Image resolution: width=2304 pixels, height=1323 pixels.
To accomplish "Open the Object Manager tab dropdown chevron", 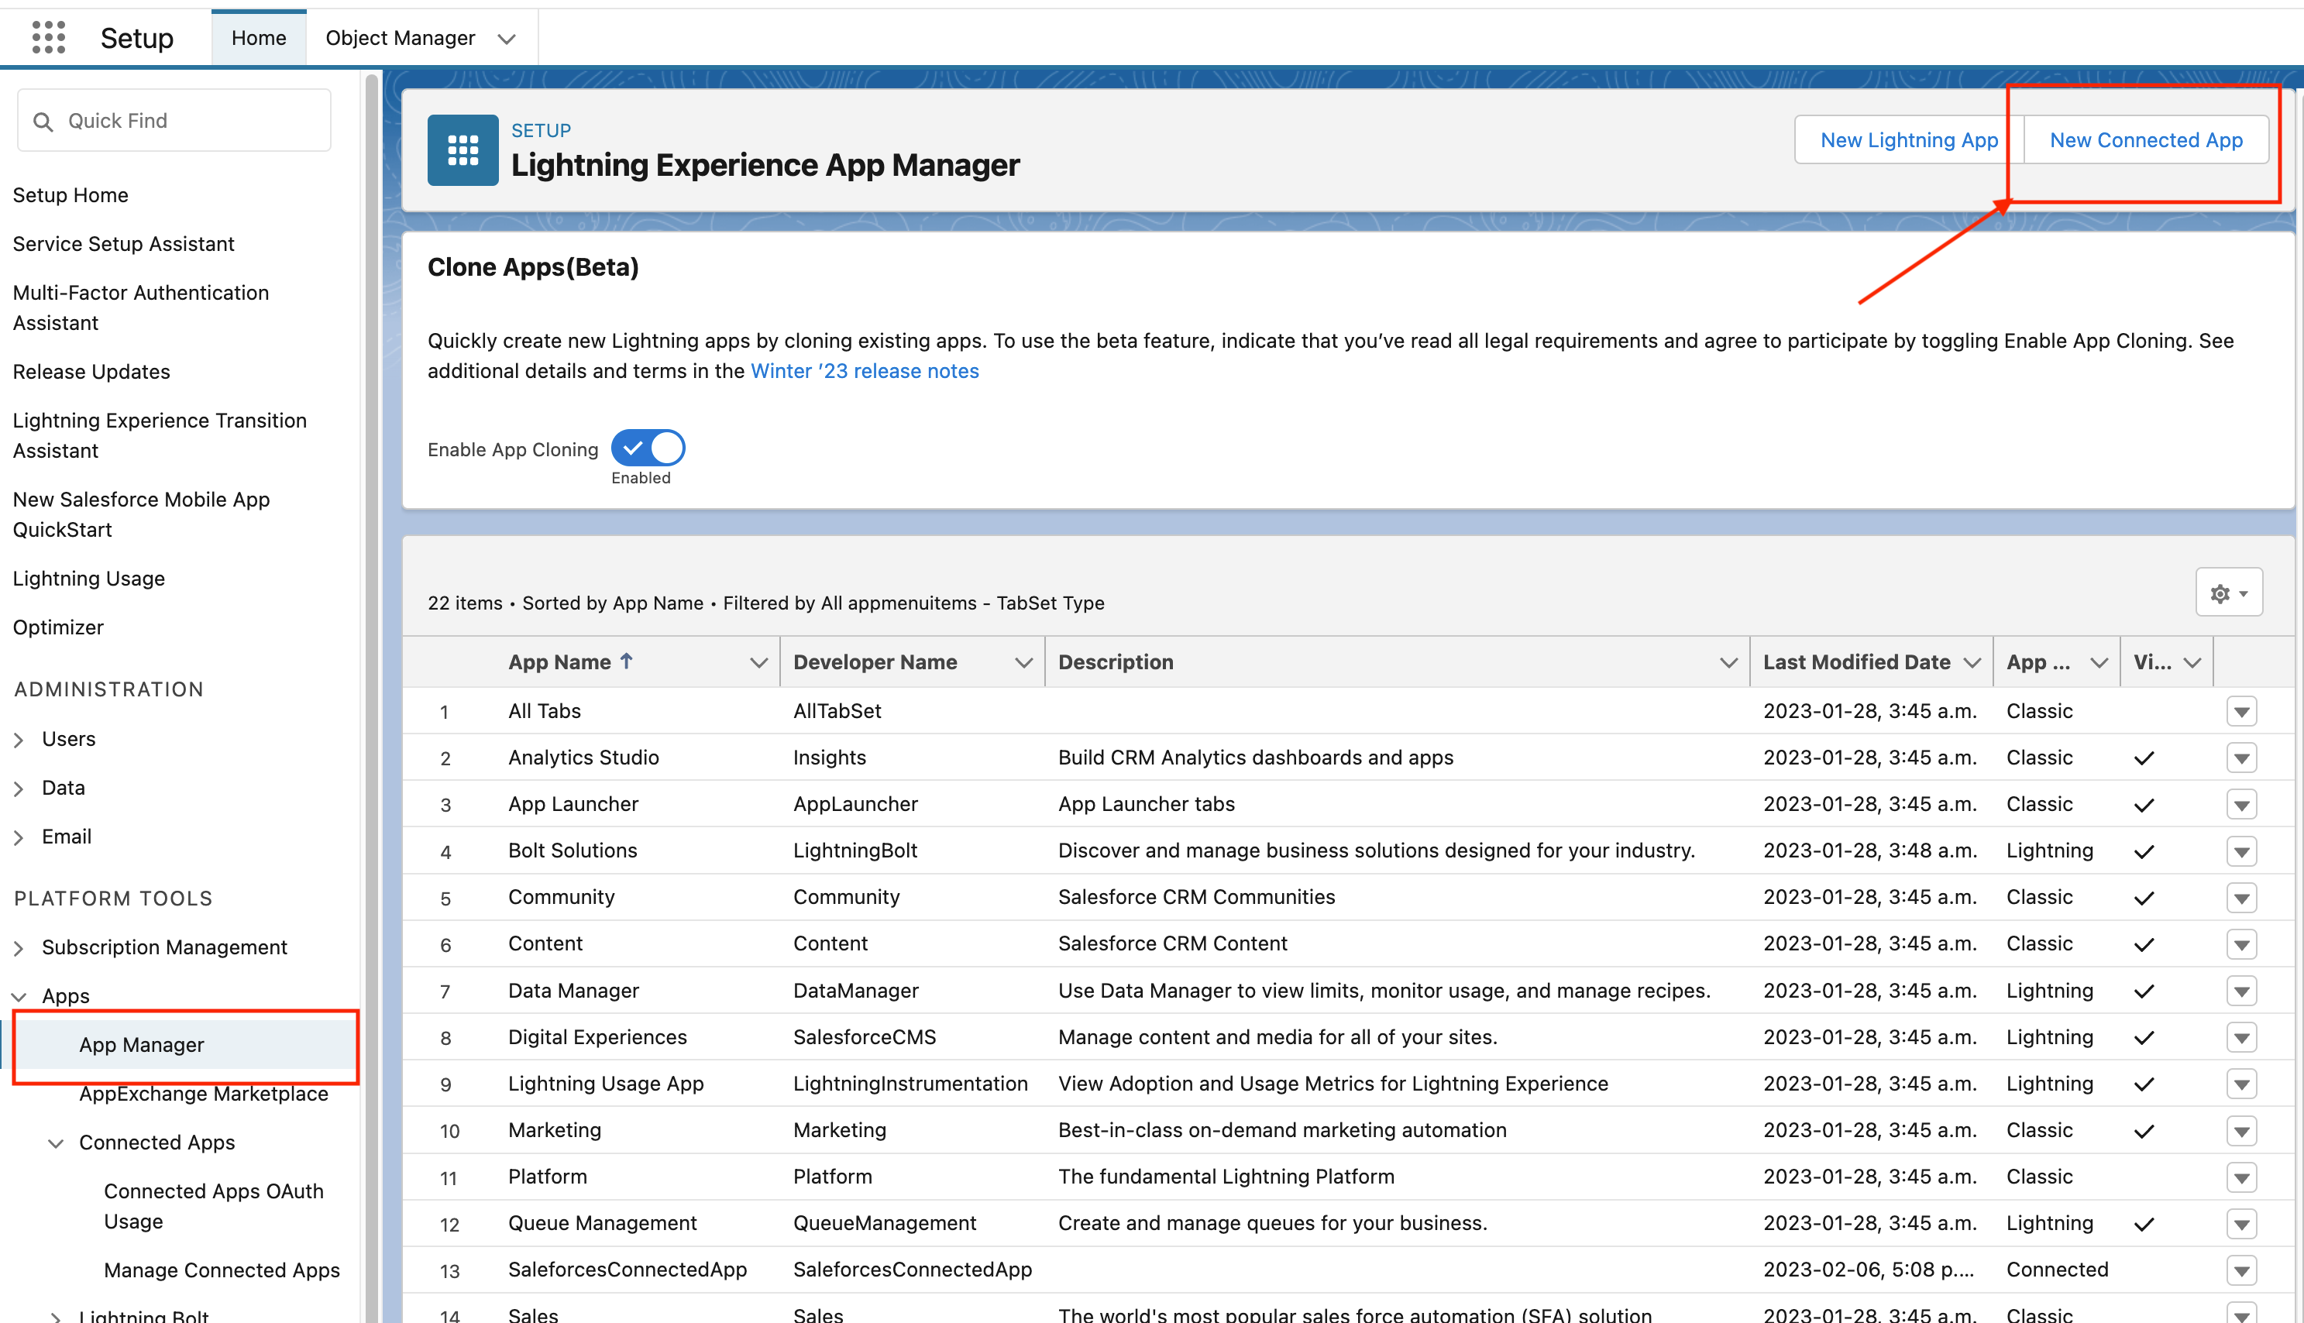I will (507, 39).
